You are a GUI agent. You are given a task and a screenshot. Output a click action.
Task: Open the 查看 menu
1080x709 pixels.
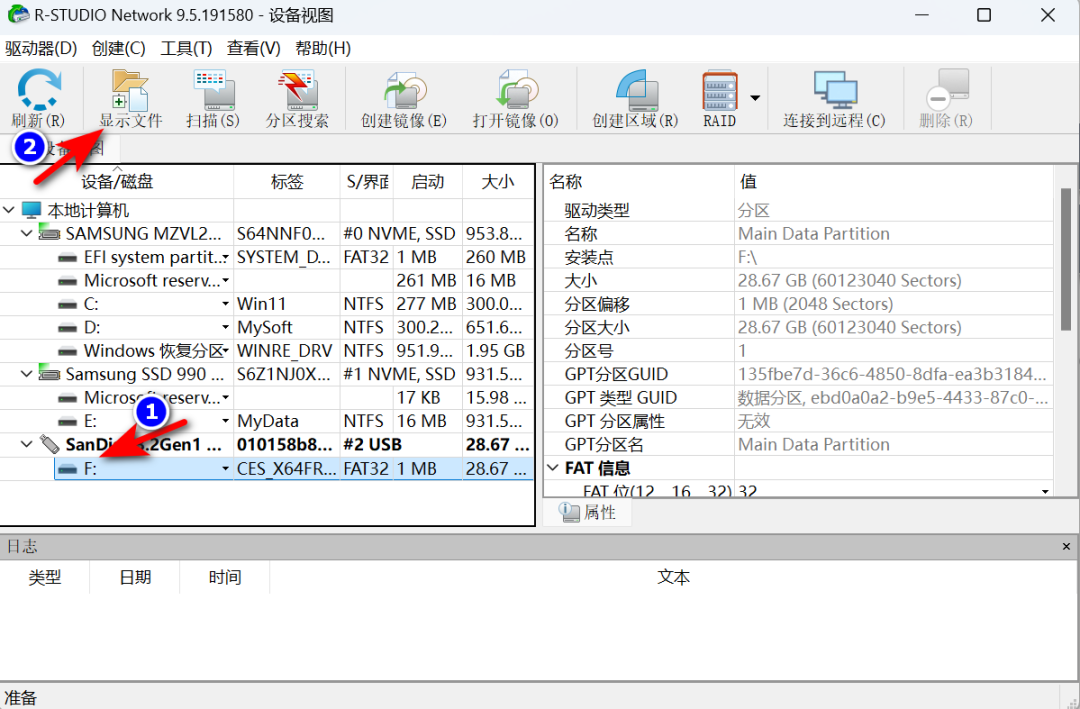click(255, 47)
